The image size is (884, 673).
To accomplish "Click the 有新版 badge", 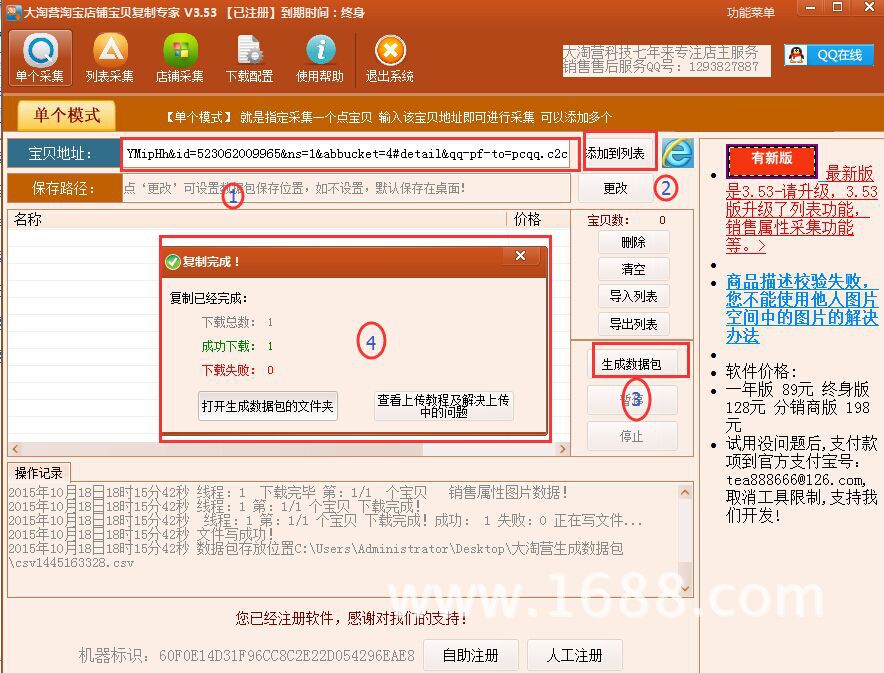I will 772,160.
